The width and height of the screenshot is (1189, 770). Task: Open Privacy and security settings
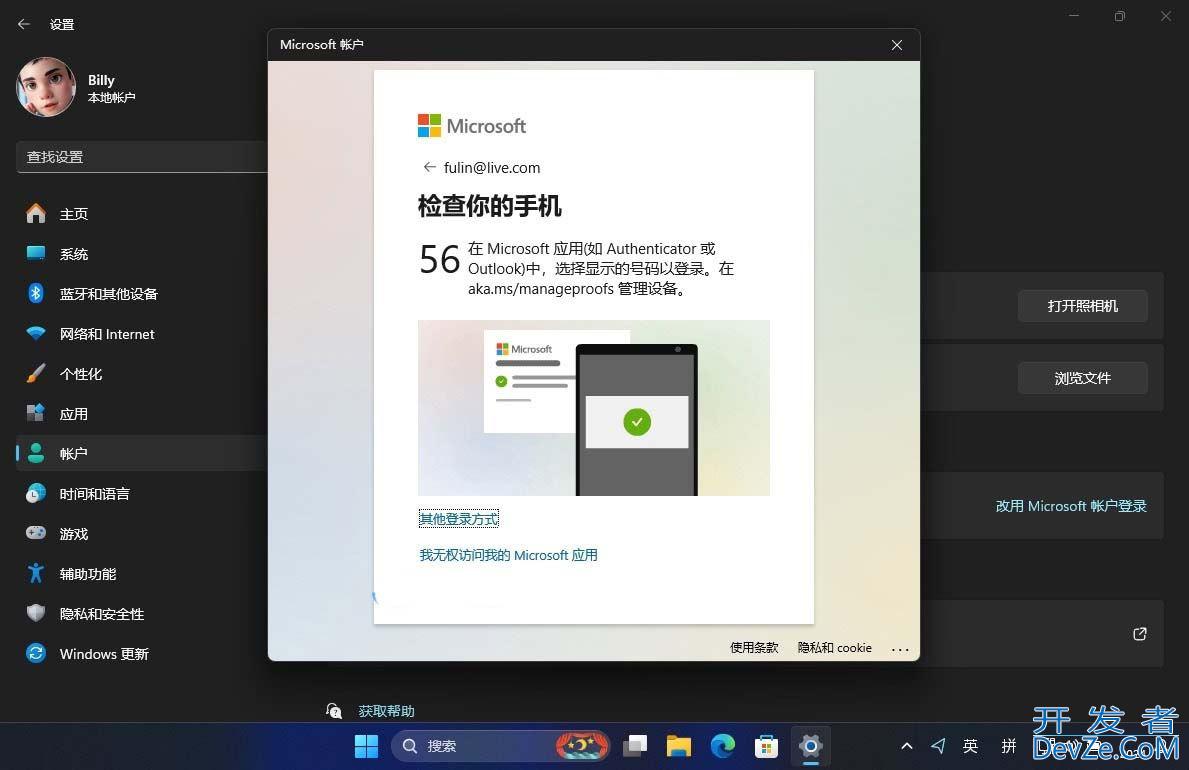coord(101,614)
